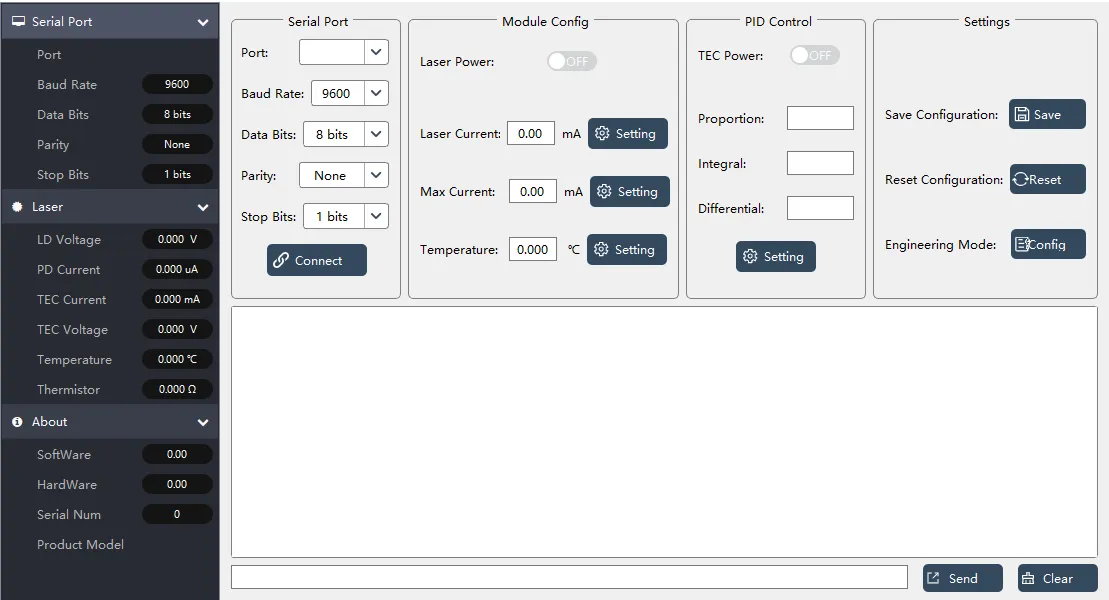This screenshot has width=1109, height=600.
Task: Click the link icon on Connect button
Action: tap(281, 260)
